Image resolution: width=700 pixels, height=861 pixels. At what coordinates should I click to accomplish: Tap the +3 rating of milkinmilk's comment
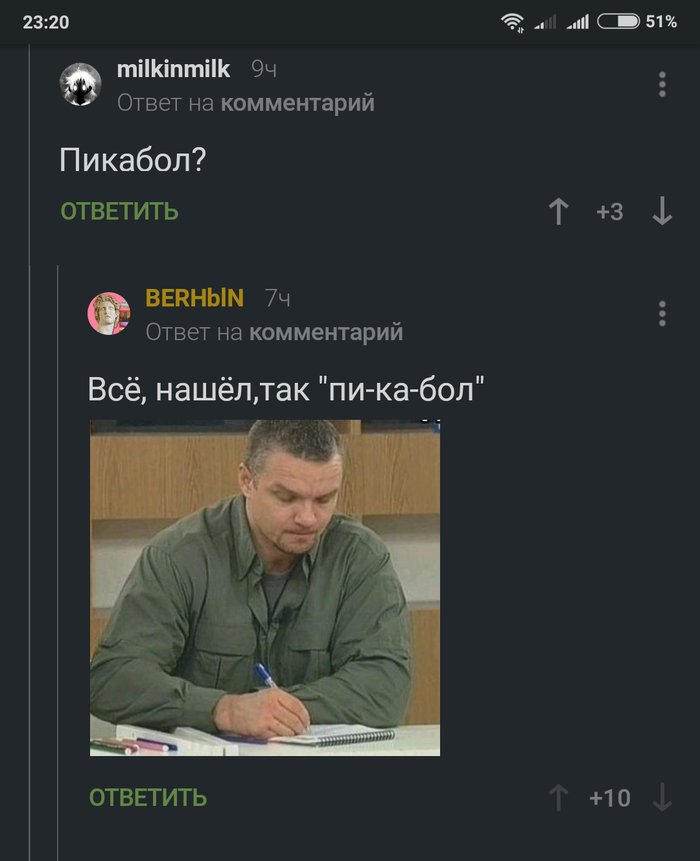click(x=609, y=212)
